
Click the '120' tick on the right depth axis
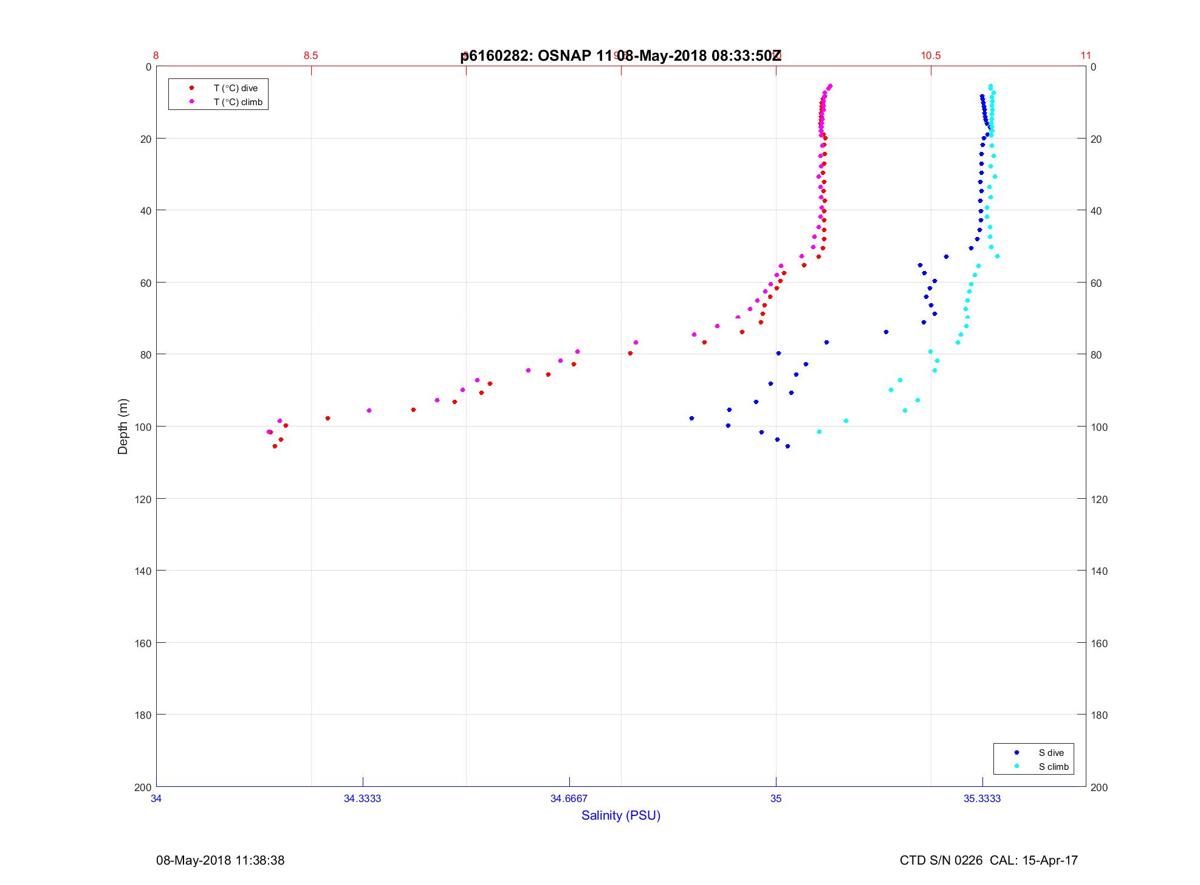pyautogui.click(x=1100, y=499)
